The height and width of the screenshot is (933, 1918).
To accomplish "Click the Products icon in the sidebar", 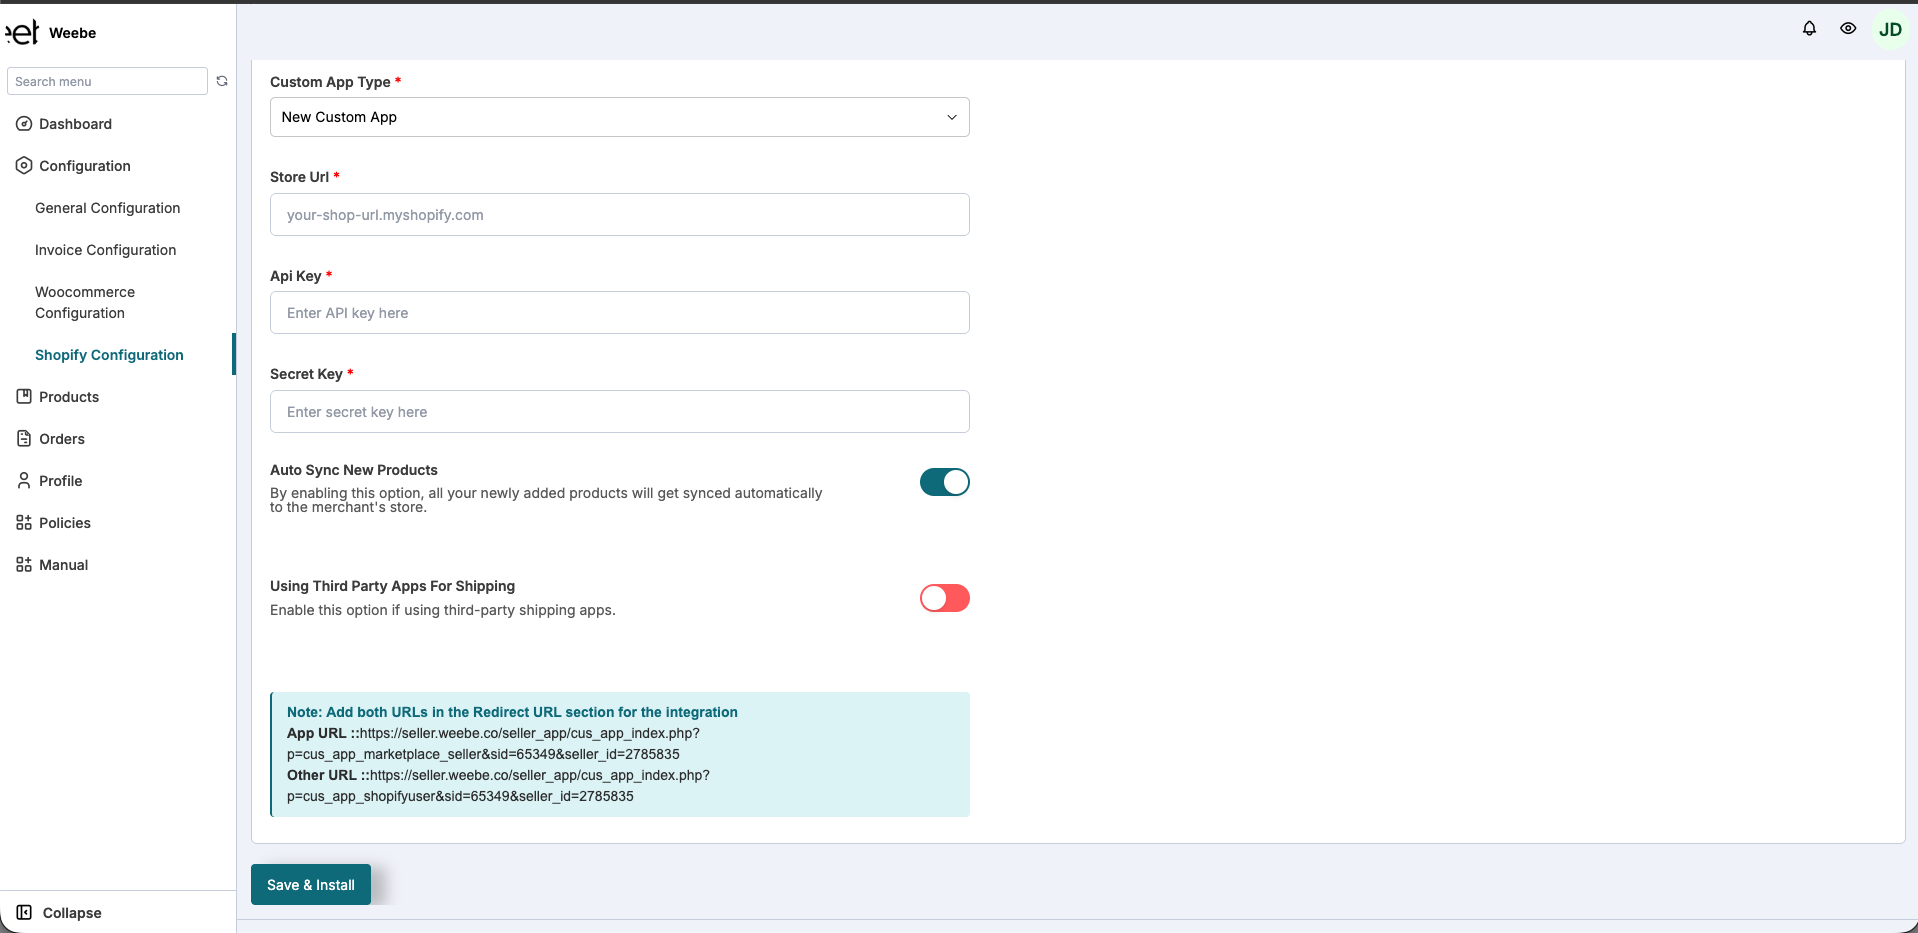I will tap(23, 396).
